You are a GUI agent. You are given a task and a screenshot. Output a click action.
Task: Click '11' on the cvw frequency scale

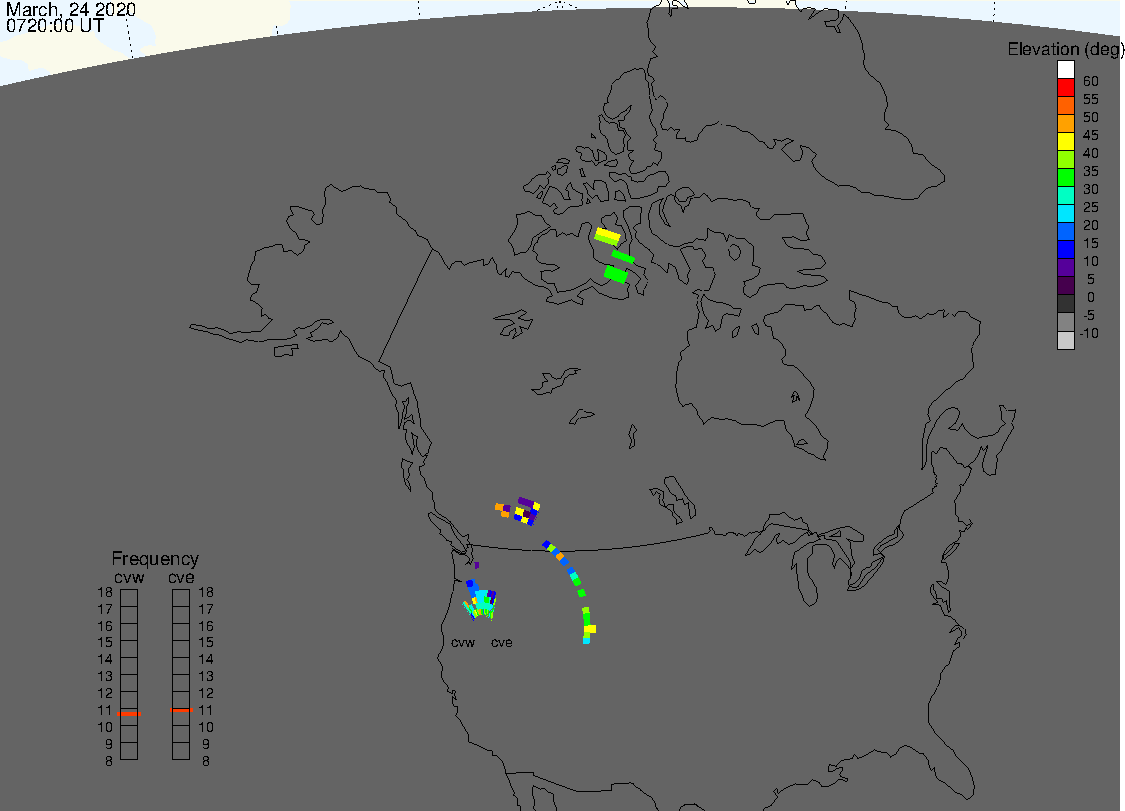click(x=105, y=710)
